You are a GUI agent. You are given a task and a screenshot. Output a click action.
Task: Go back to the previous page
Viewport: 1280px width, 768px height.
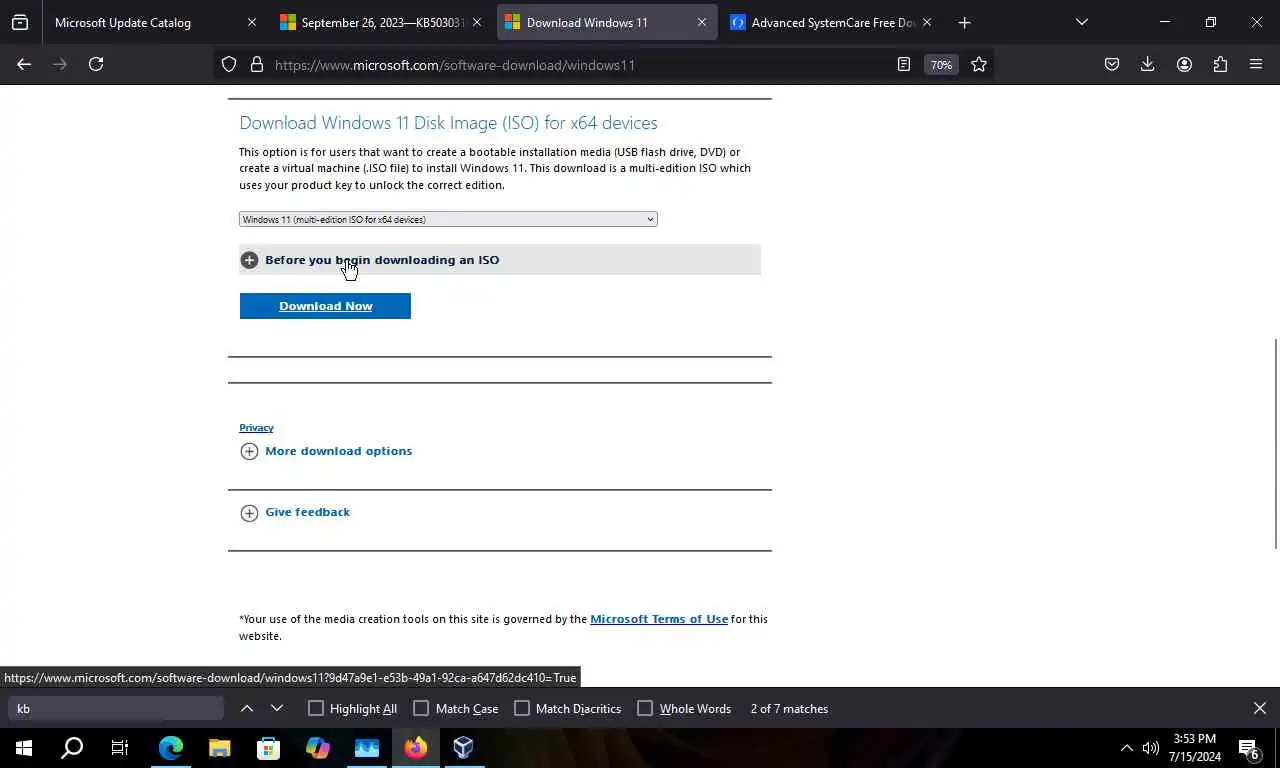click(x=24, y=64)
